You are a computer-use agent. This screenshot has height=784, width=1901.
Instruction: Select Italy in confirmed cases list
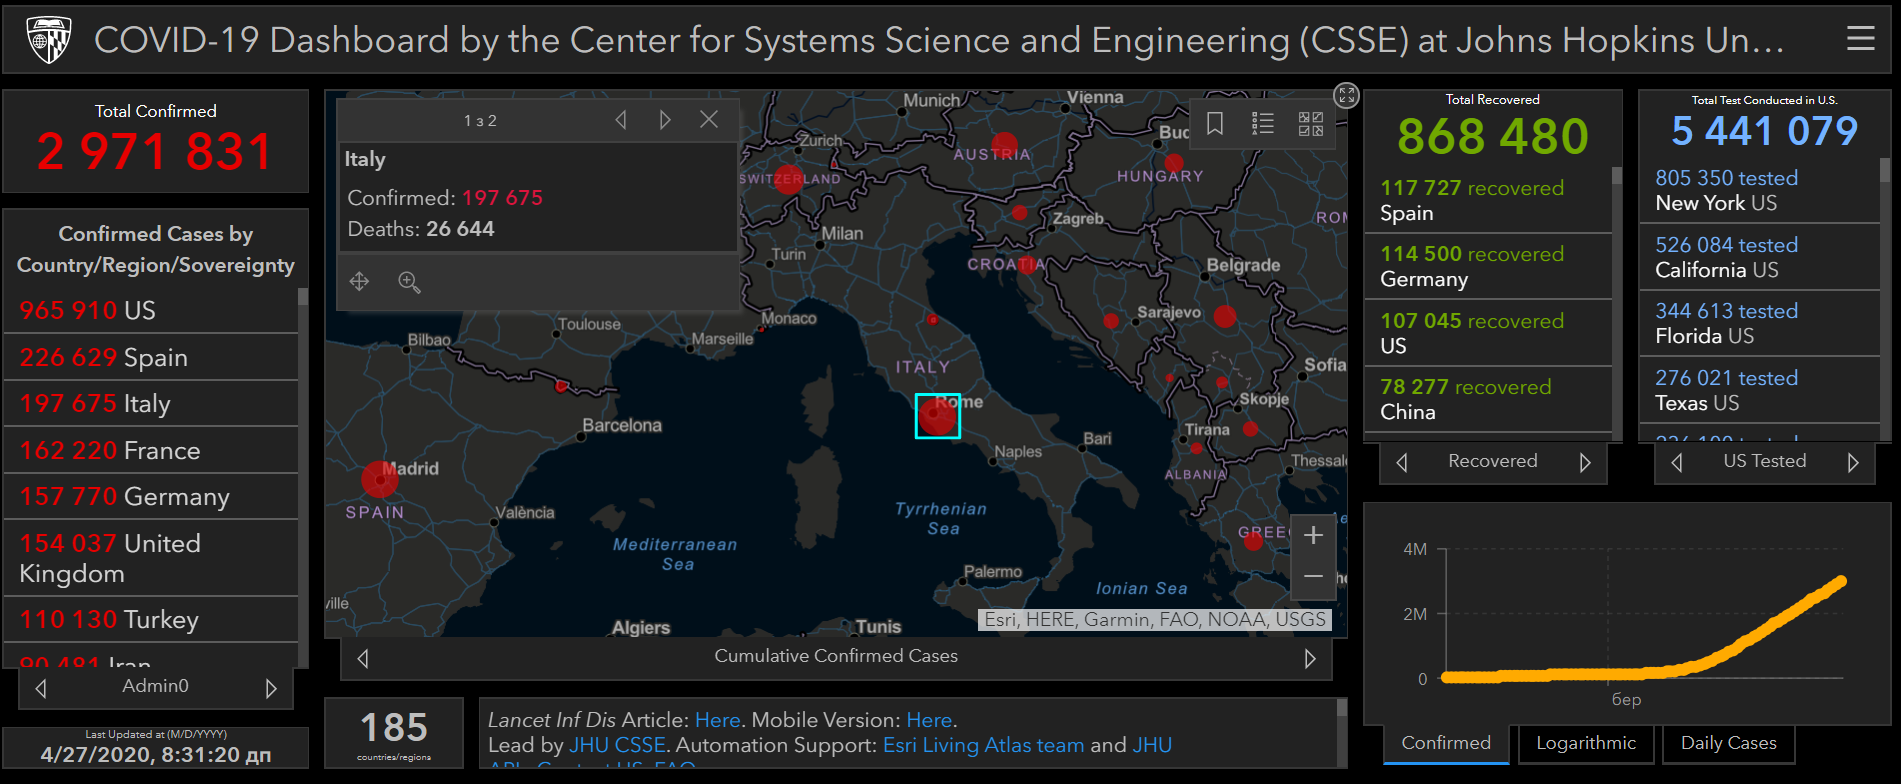point(151,404)
